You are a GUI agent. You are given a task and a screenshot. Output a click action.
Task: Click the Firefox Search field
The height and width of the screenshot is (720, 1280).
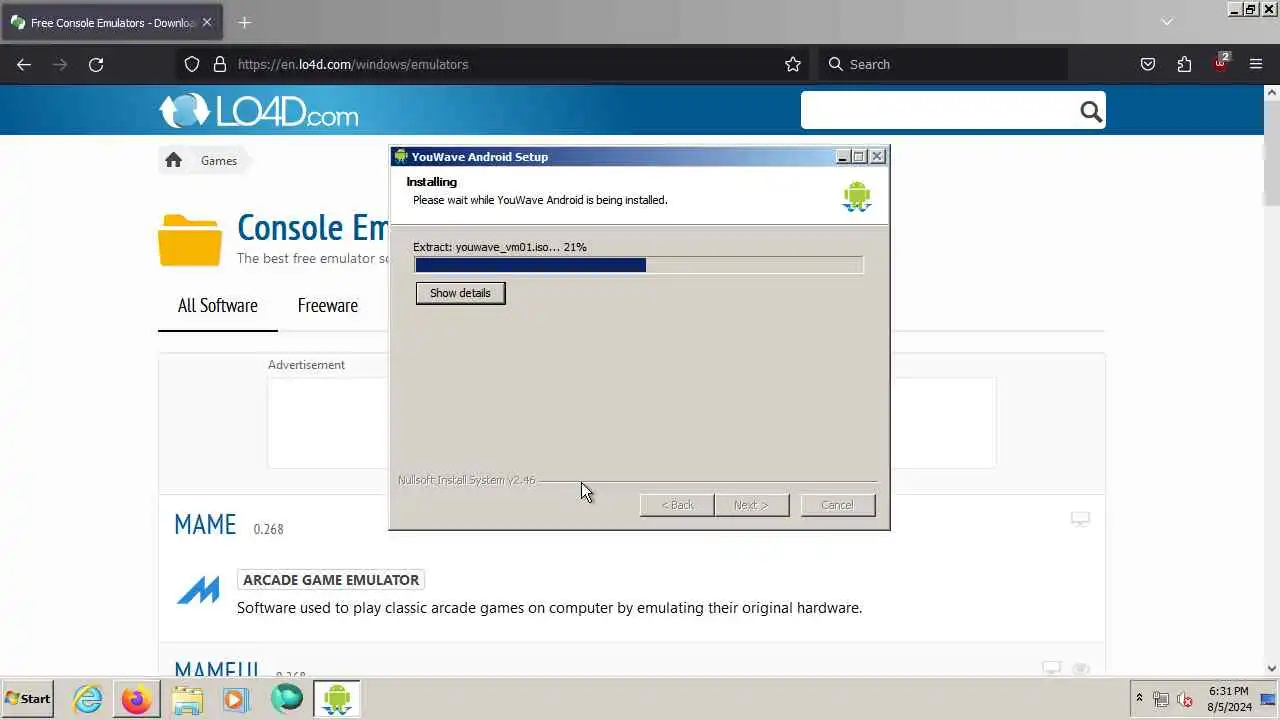point(943,64)
